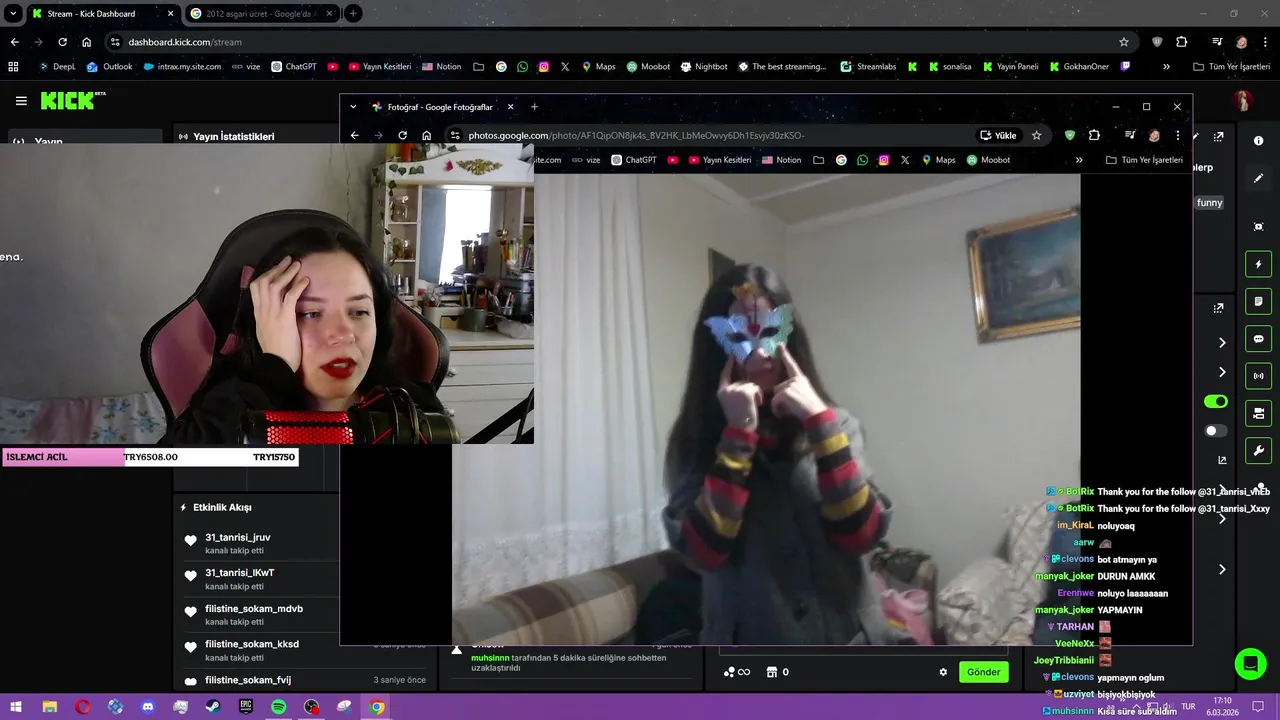Click the dashboard.kick.com address bar

click(x=620, y=42)
